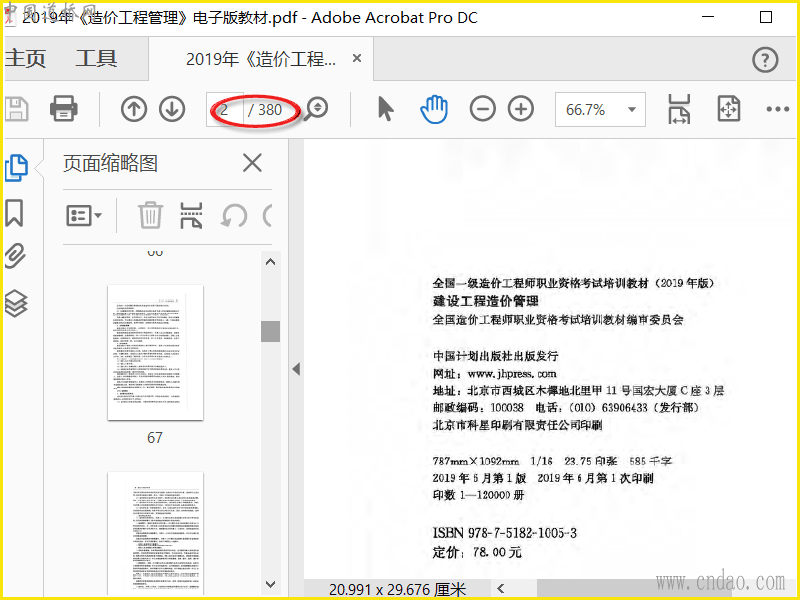The width and height of the screenshot is (800, 600).
Task: Click the www.jhpress.com text
Action: click(512, 374)
